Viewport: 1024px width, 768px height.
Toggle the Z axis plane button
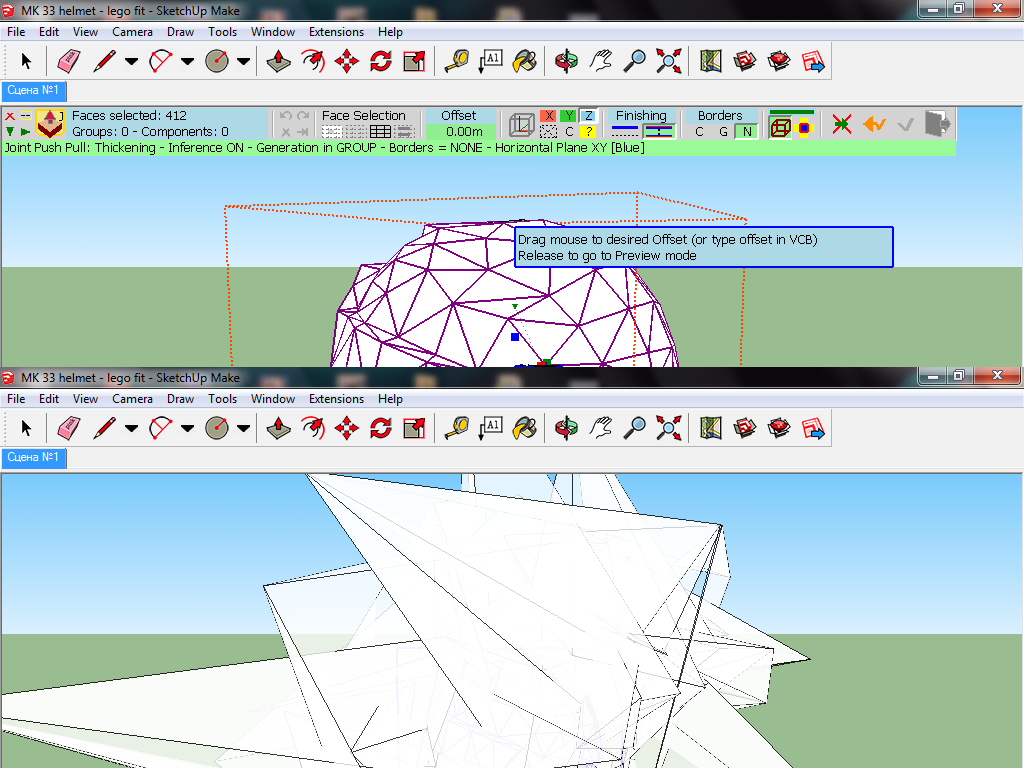pos(589,116)
